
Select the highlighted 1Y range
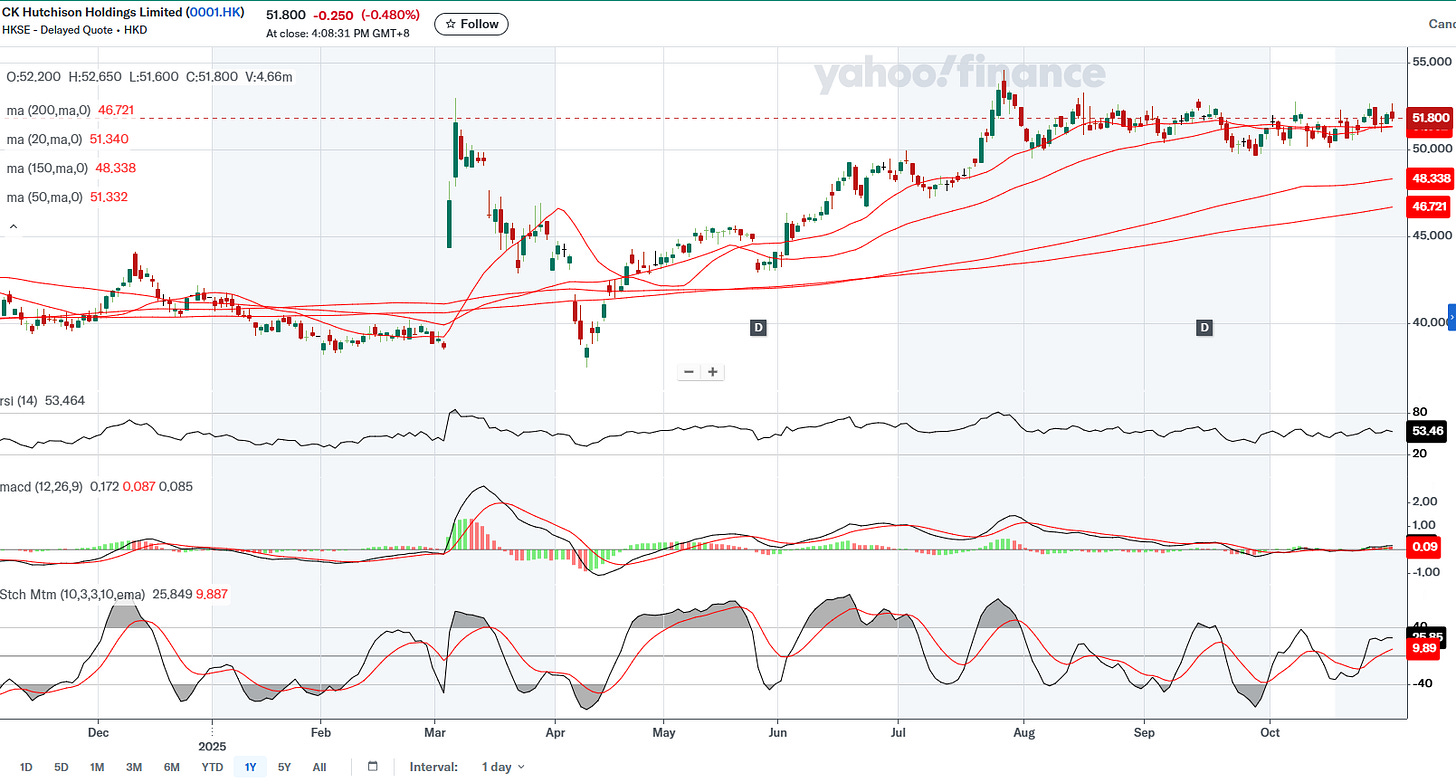coord(250,767)
